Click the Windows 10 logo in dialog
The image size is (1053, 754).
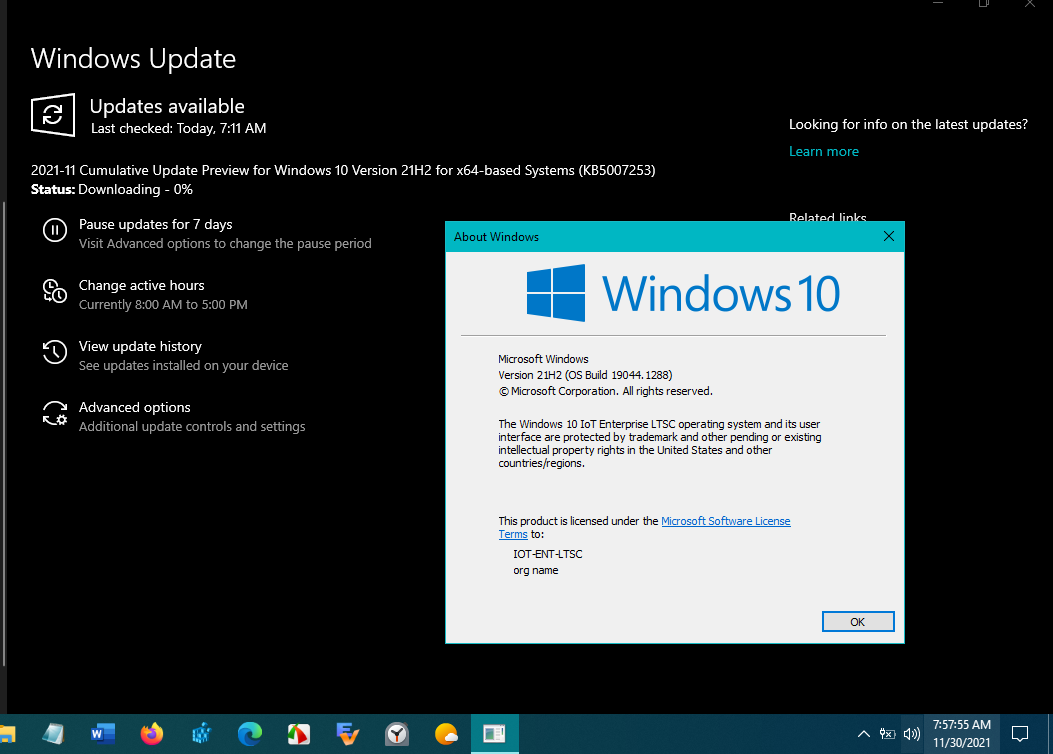(x=683, y=293)
